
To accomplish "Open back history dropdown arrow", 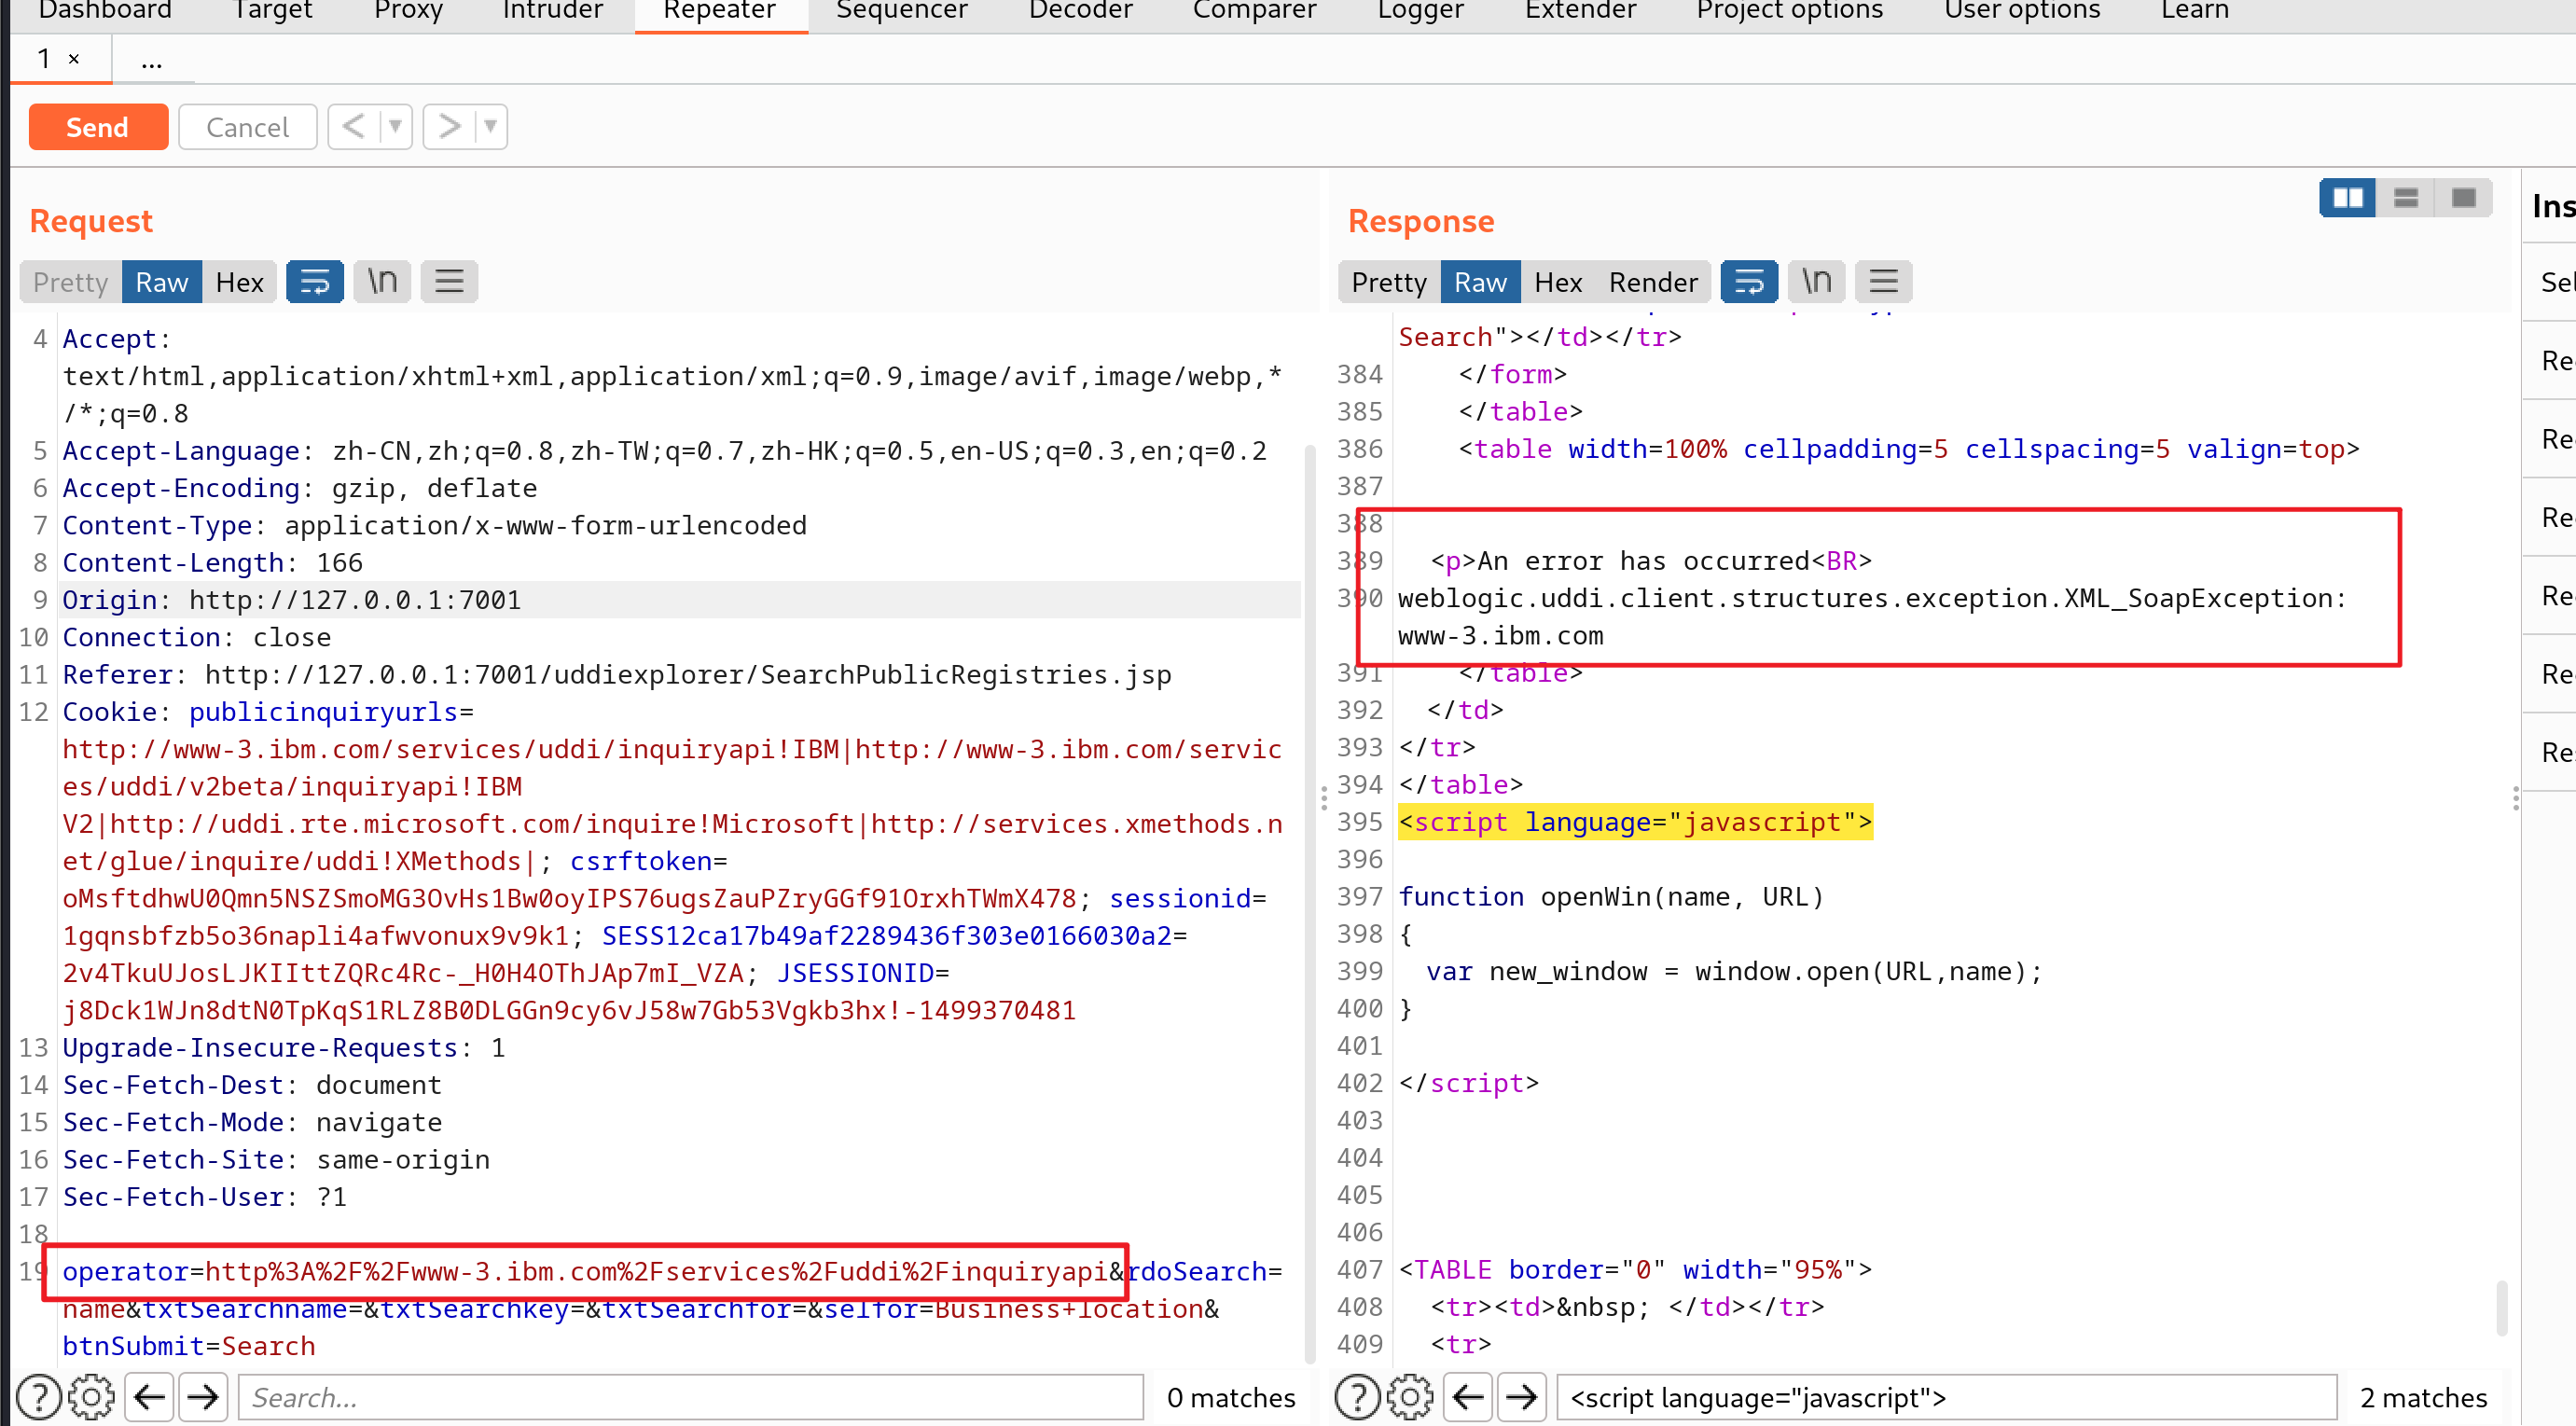I will coord(396,127).
